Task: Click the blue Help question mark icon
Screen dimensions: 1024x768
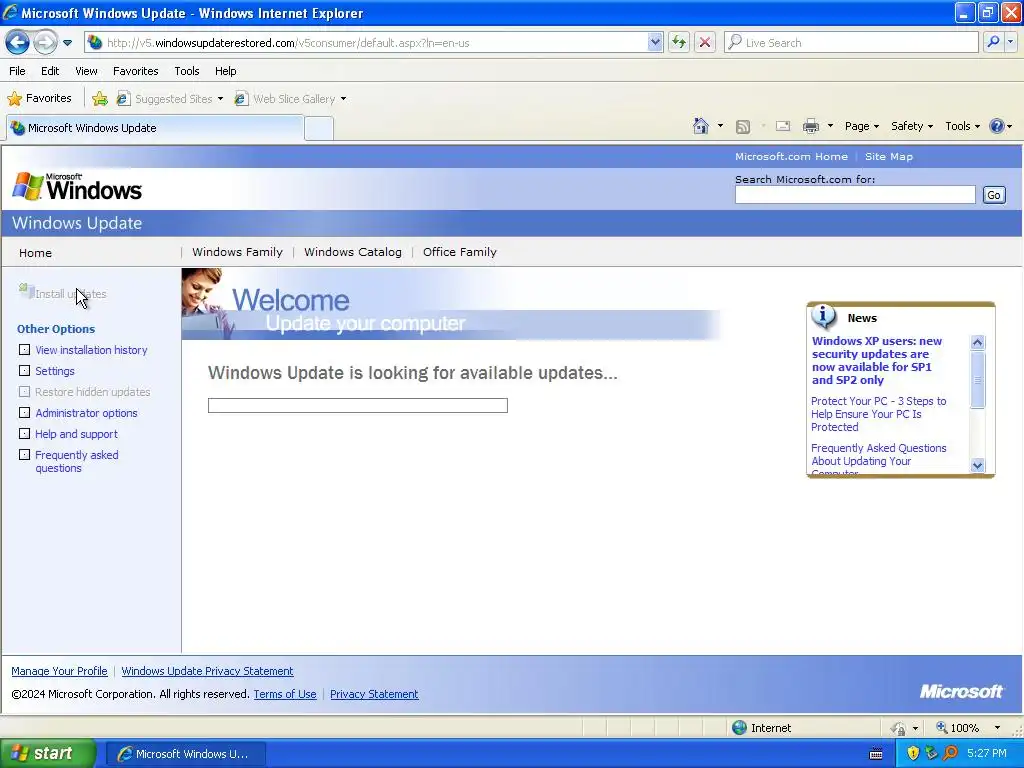Action: point(997,126)
